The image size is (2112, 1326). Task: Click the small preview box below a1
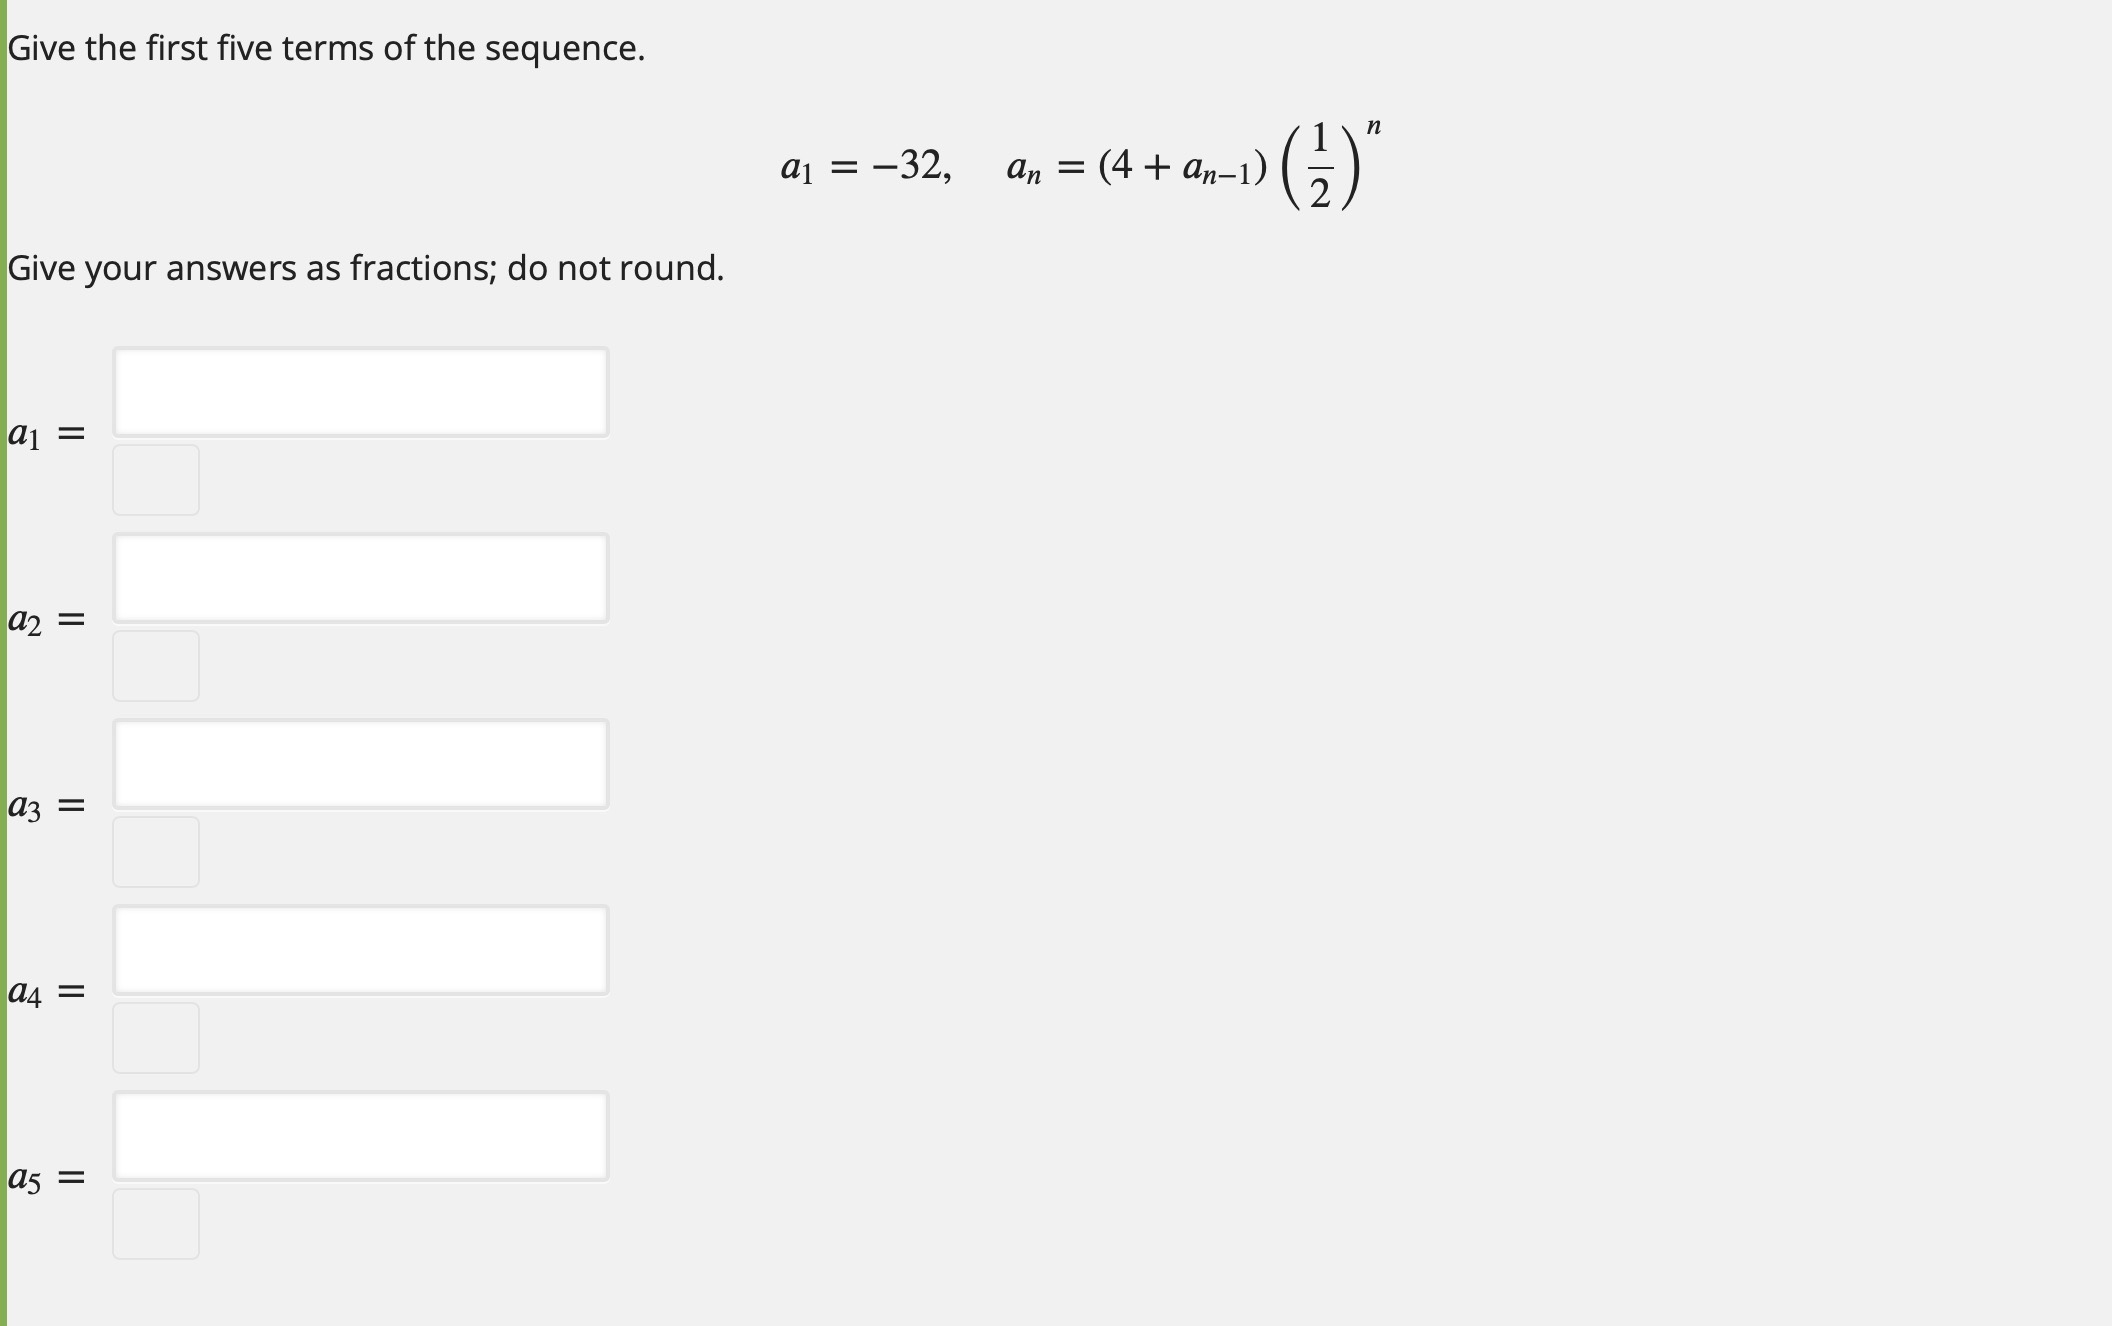(156, 478)
